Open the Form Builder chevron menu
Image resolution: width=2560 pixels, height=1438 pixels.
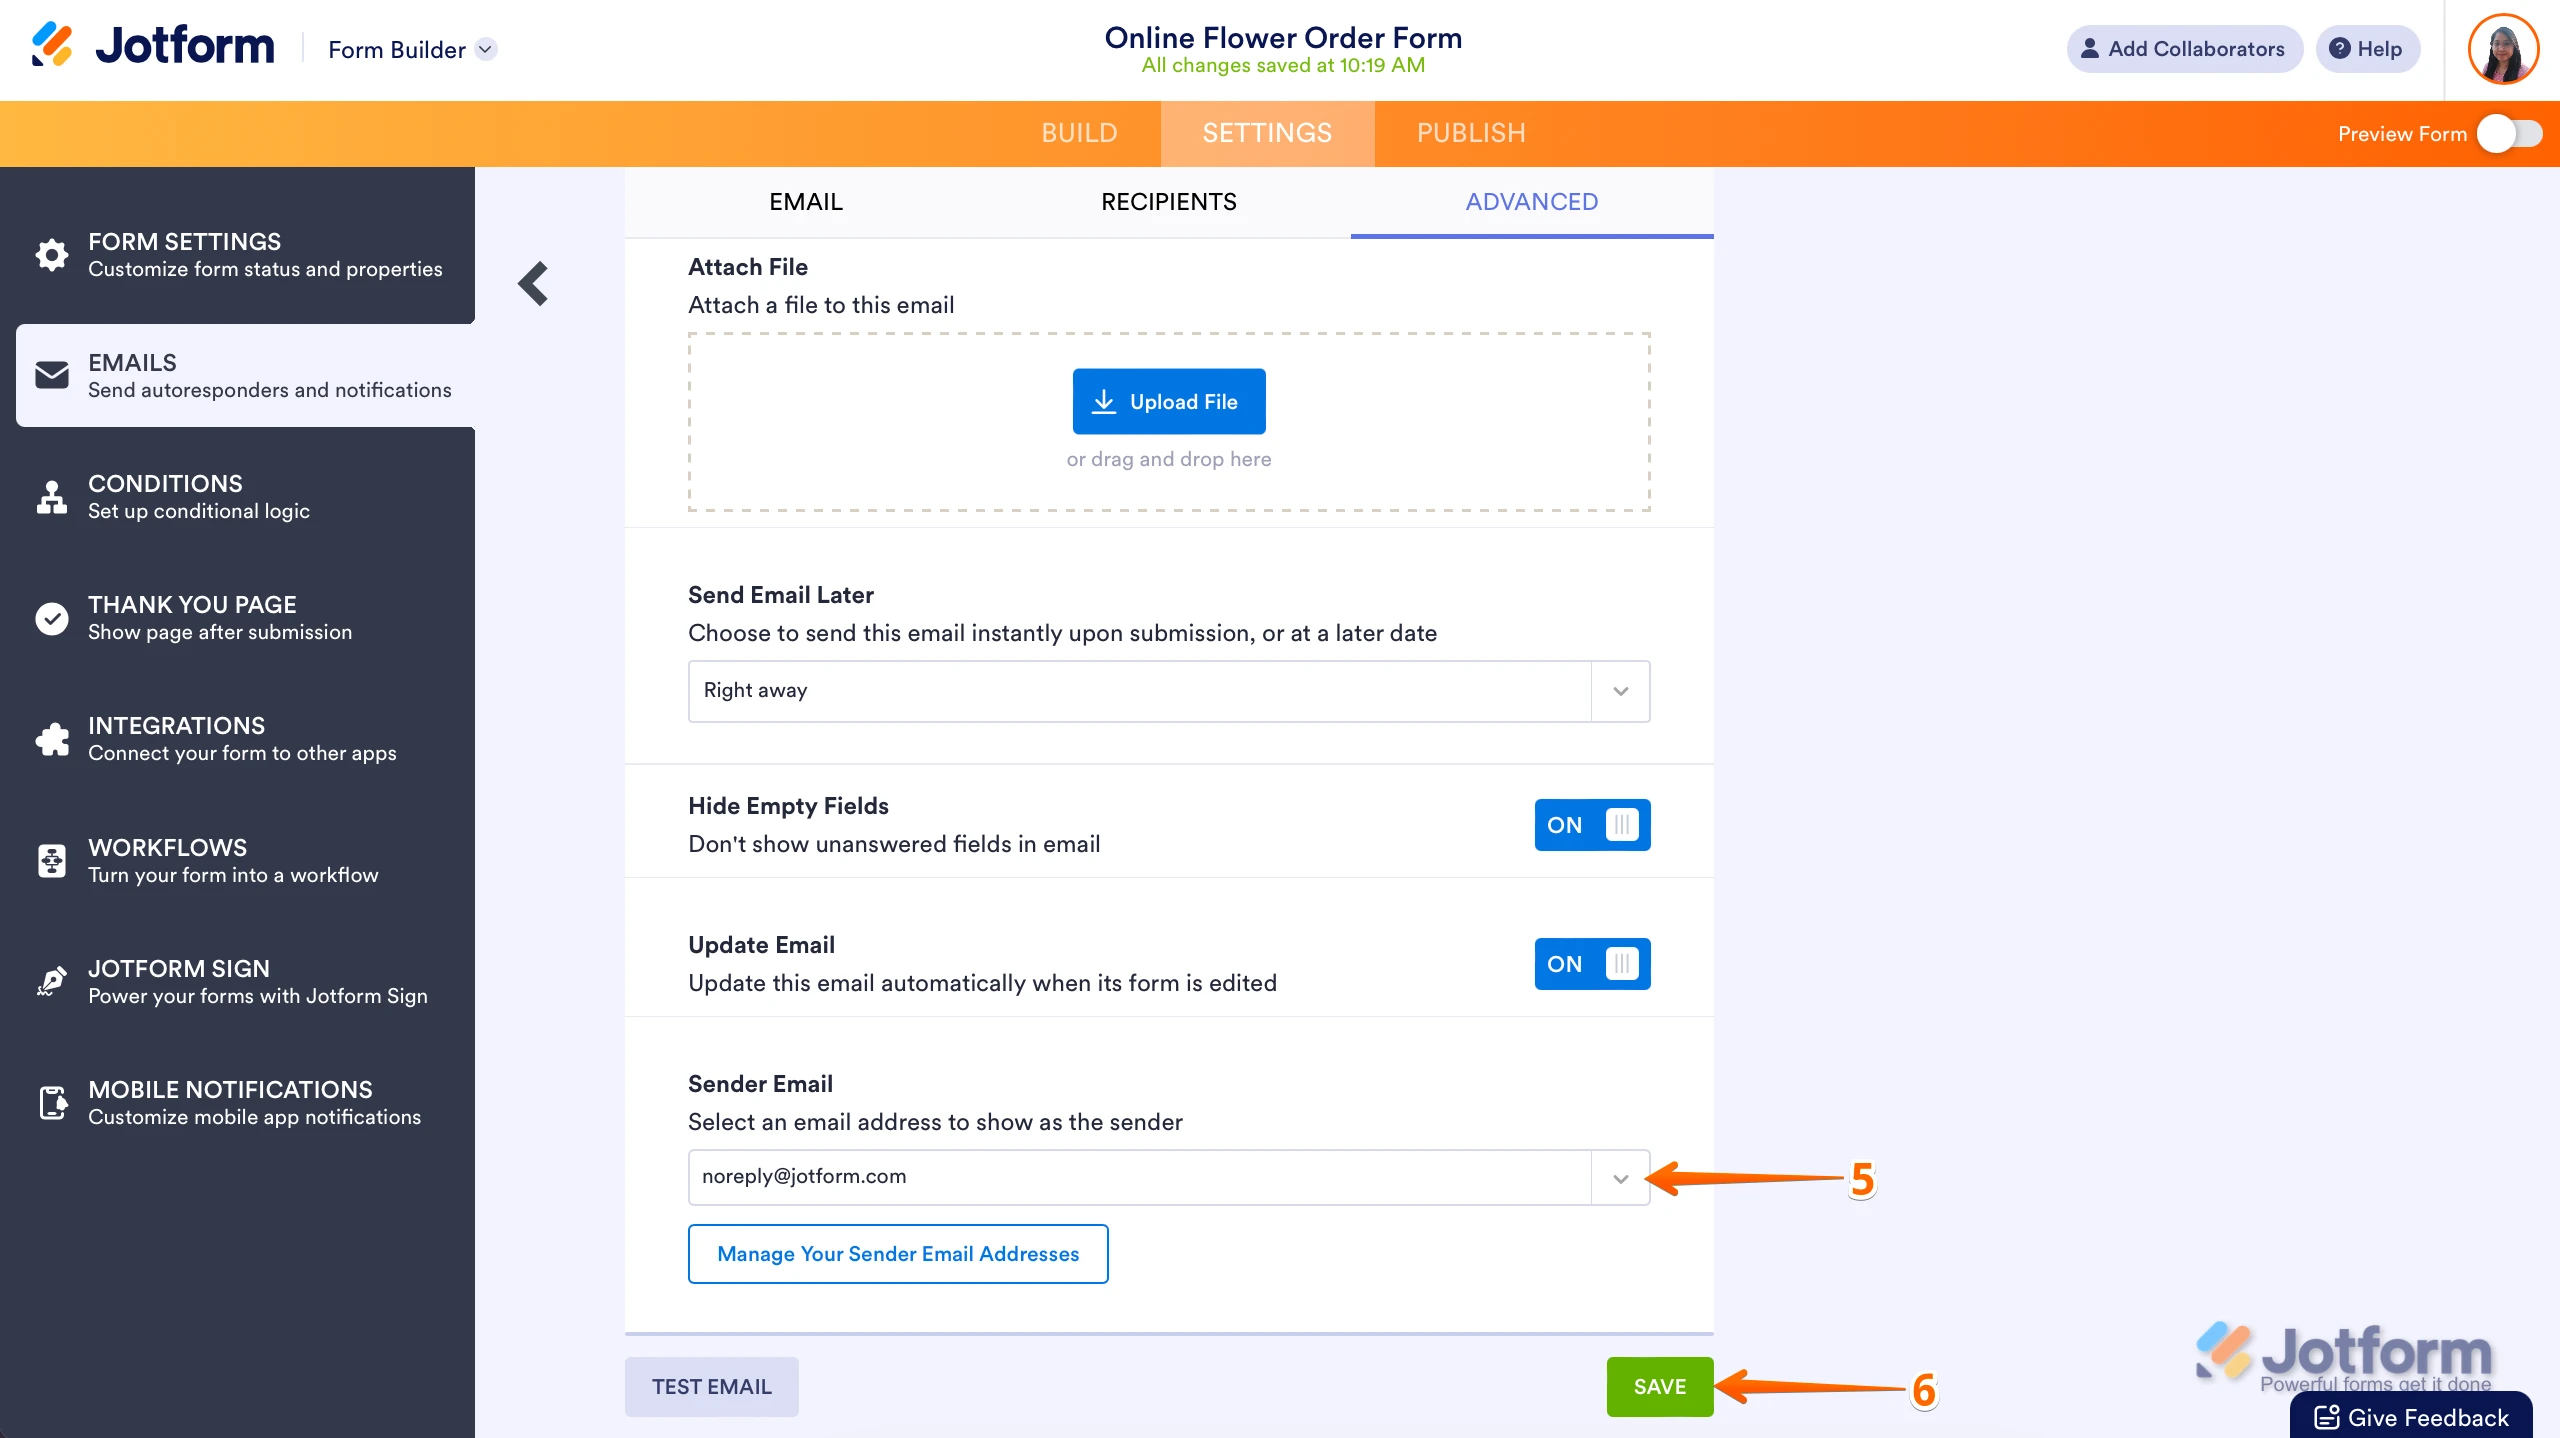click(x=489, y=49)
